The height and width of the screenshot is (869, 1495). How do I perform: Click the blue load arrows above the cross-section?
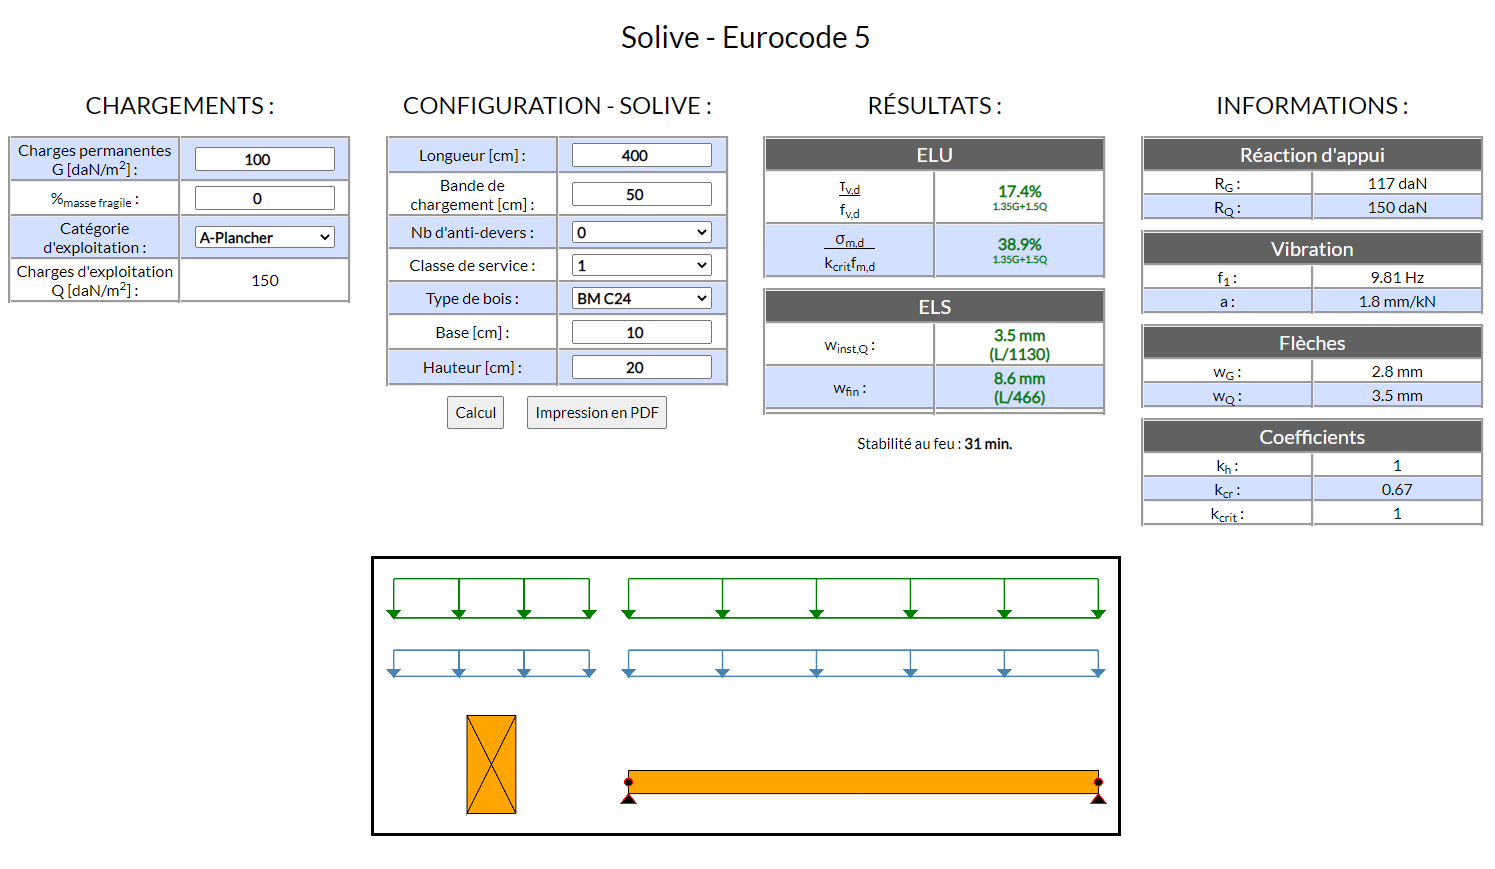point(491,663)
